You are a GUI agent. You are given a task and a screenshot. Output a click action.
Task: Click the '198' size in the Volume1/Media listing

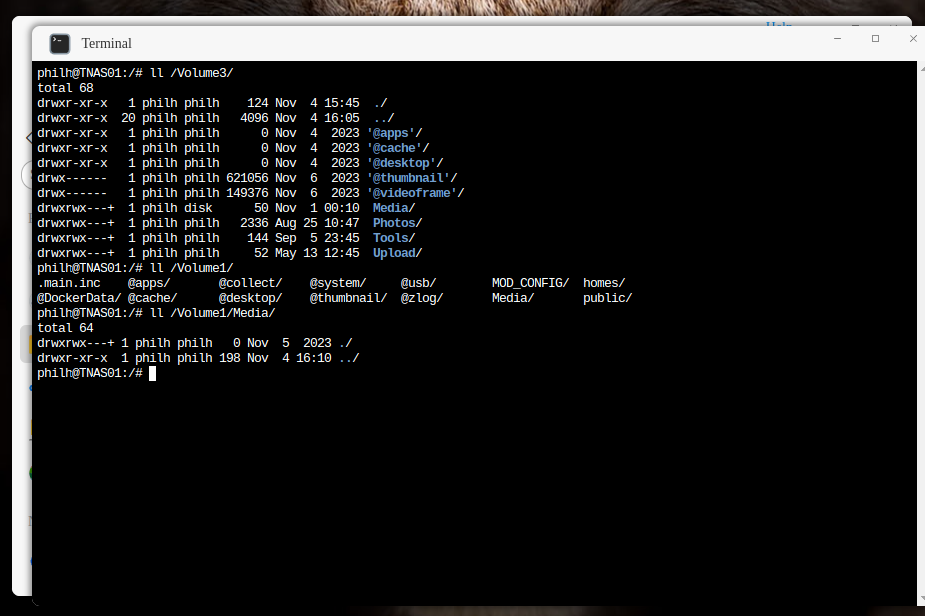click(x=229, y=358)
